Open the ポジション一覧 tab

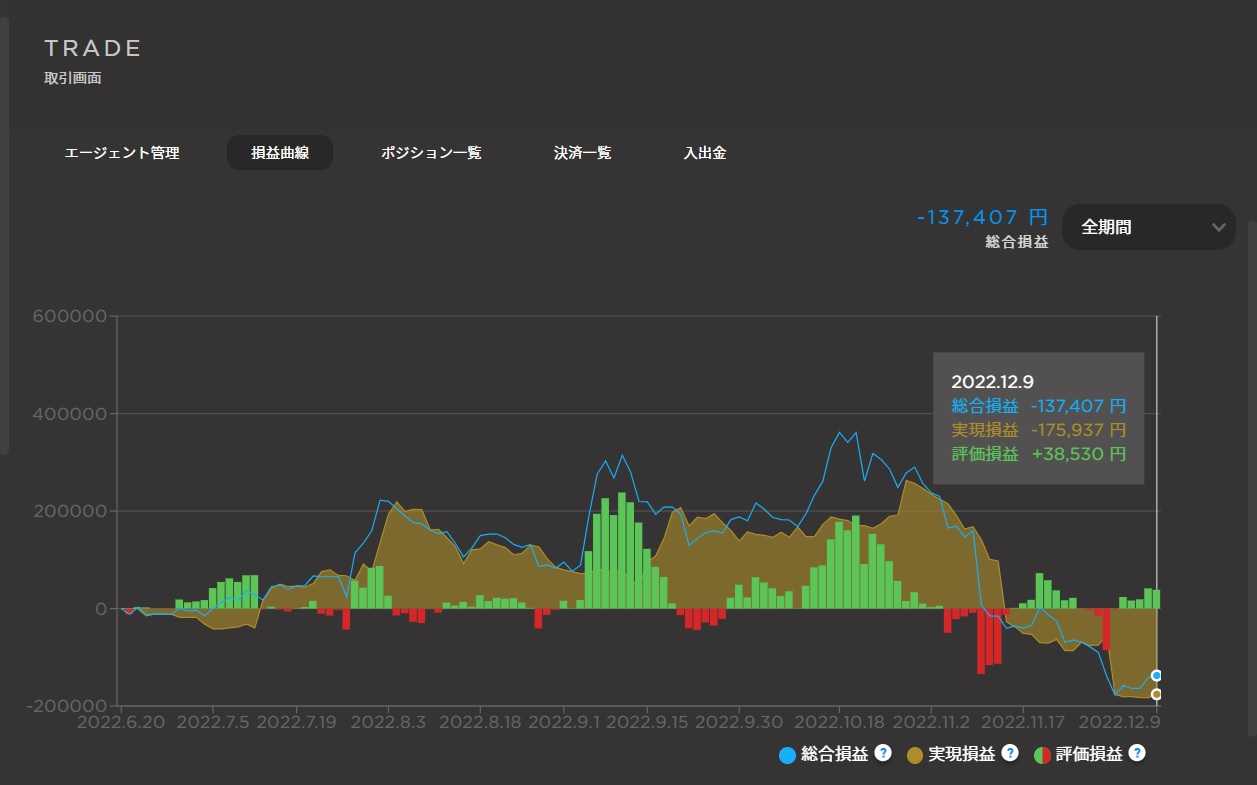coord(431,153)
